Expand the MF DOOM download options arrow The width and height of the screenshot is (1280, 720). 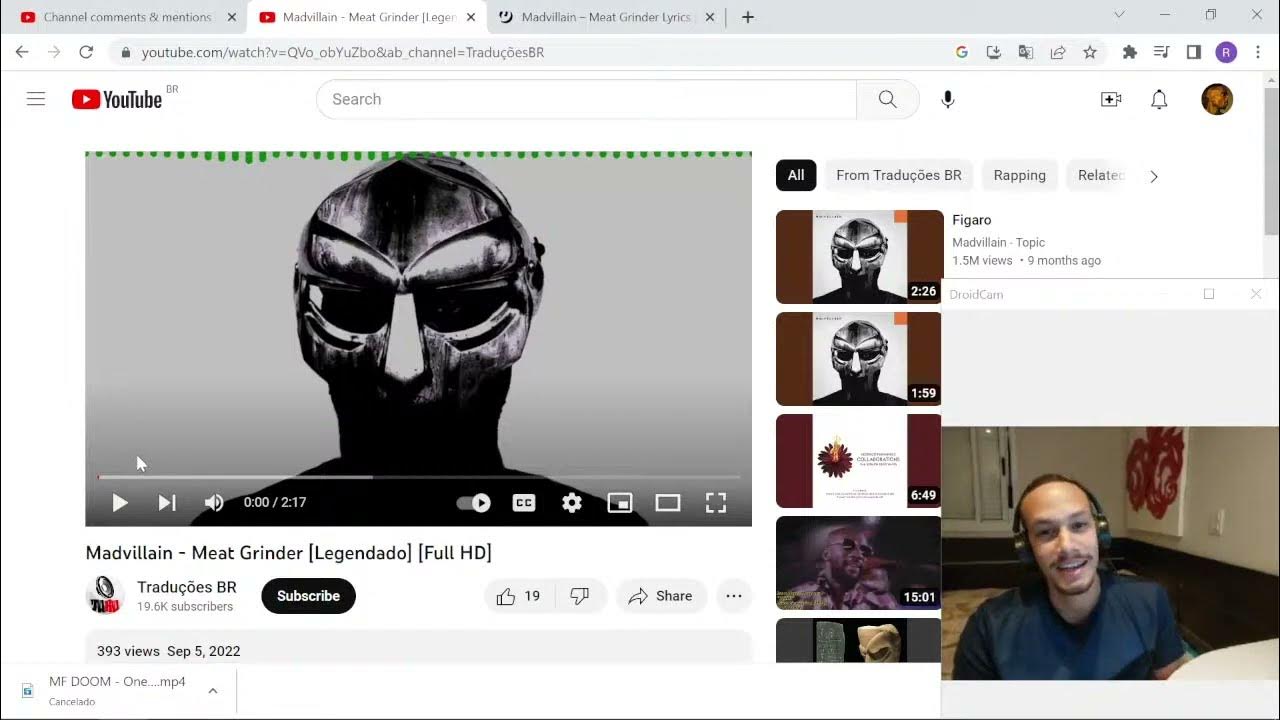213,690
